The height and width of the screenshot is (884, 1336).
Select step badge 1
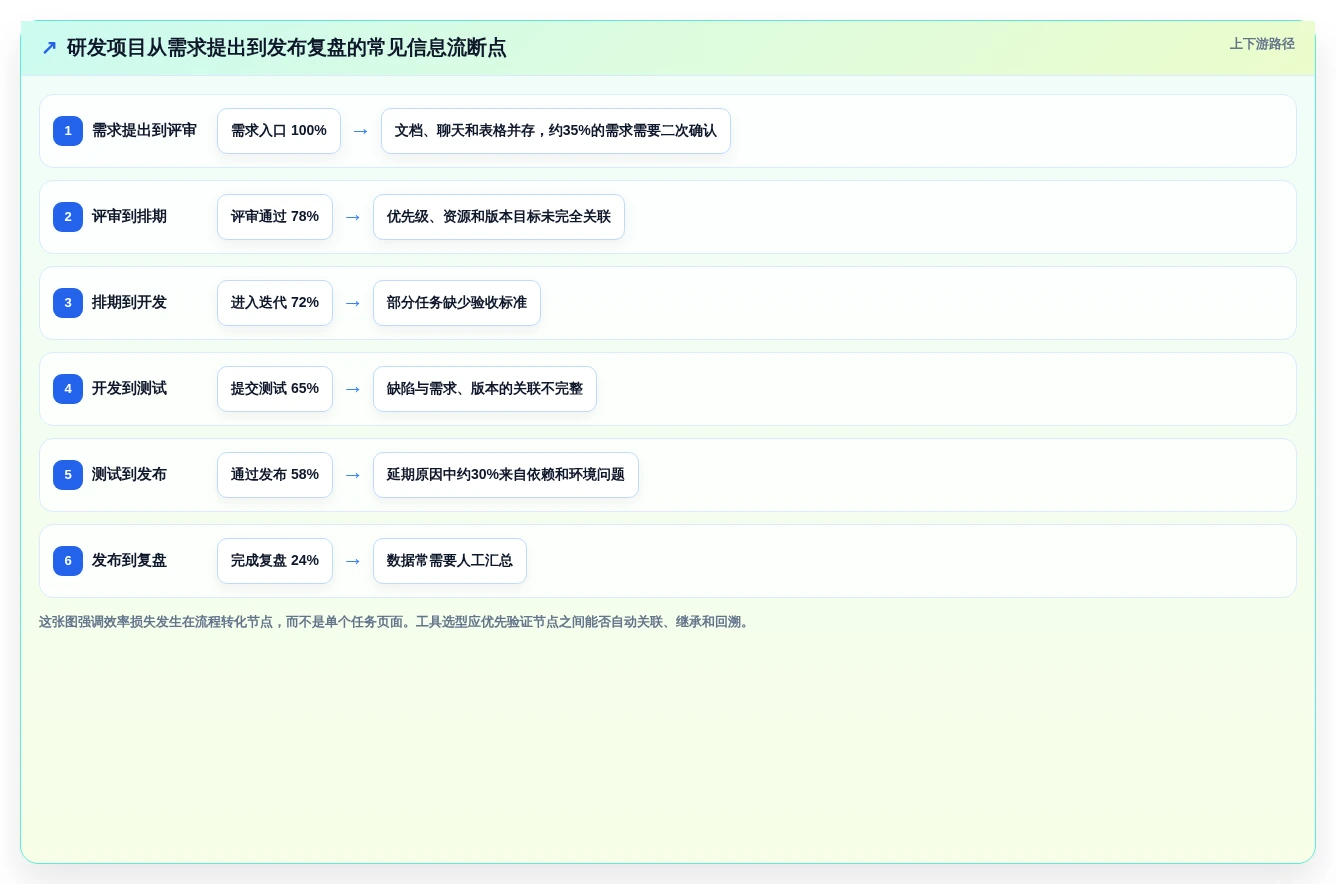click(x=68, y=131)
